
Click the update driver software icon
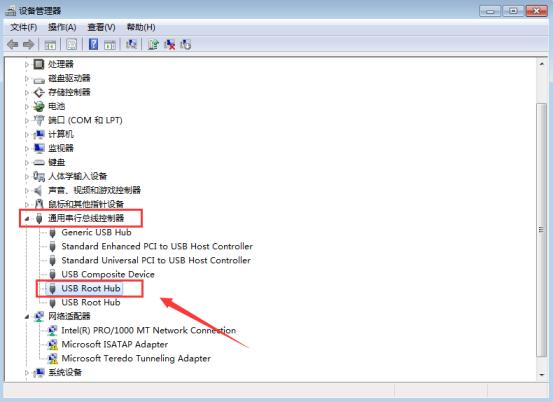coord(153,44)
